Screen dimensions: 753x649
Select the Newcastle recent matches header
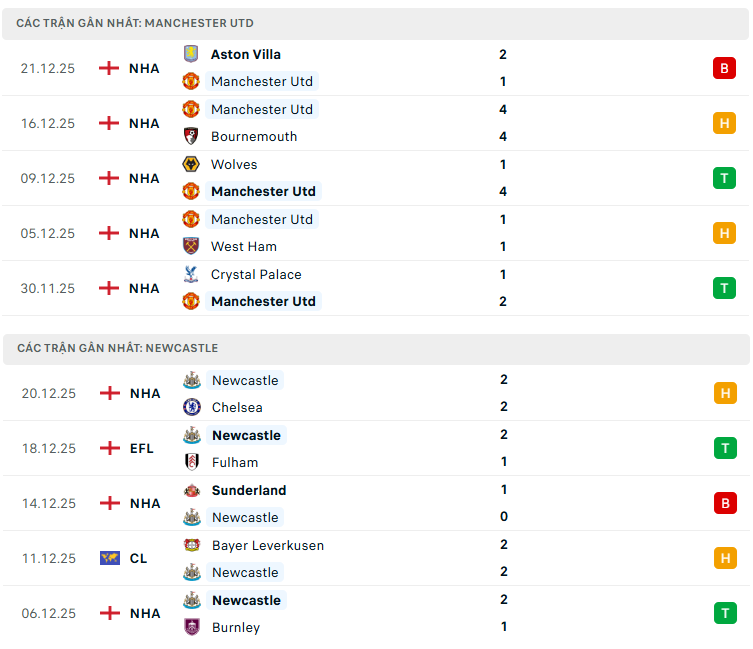click(x=117, y=348)
